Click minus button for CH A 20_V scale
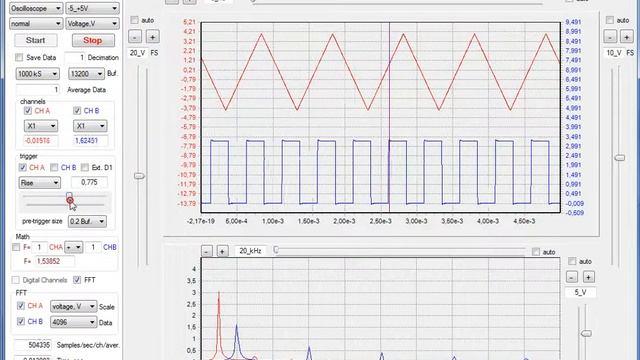 coord(135,37)
